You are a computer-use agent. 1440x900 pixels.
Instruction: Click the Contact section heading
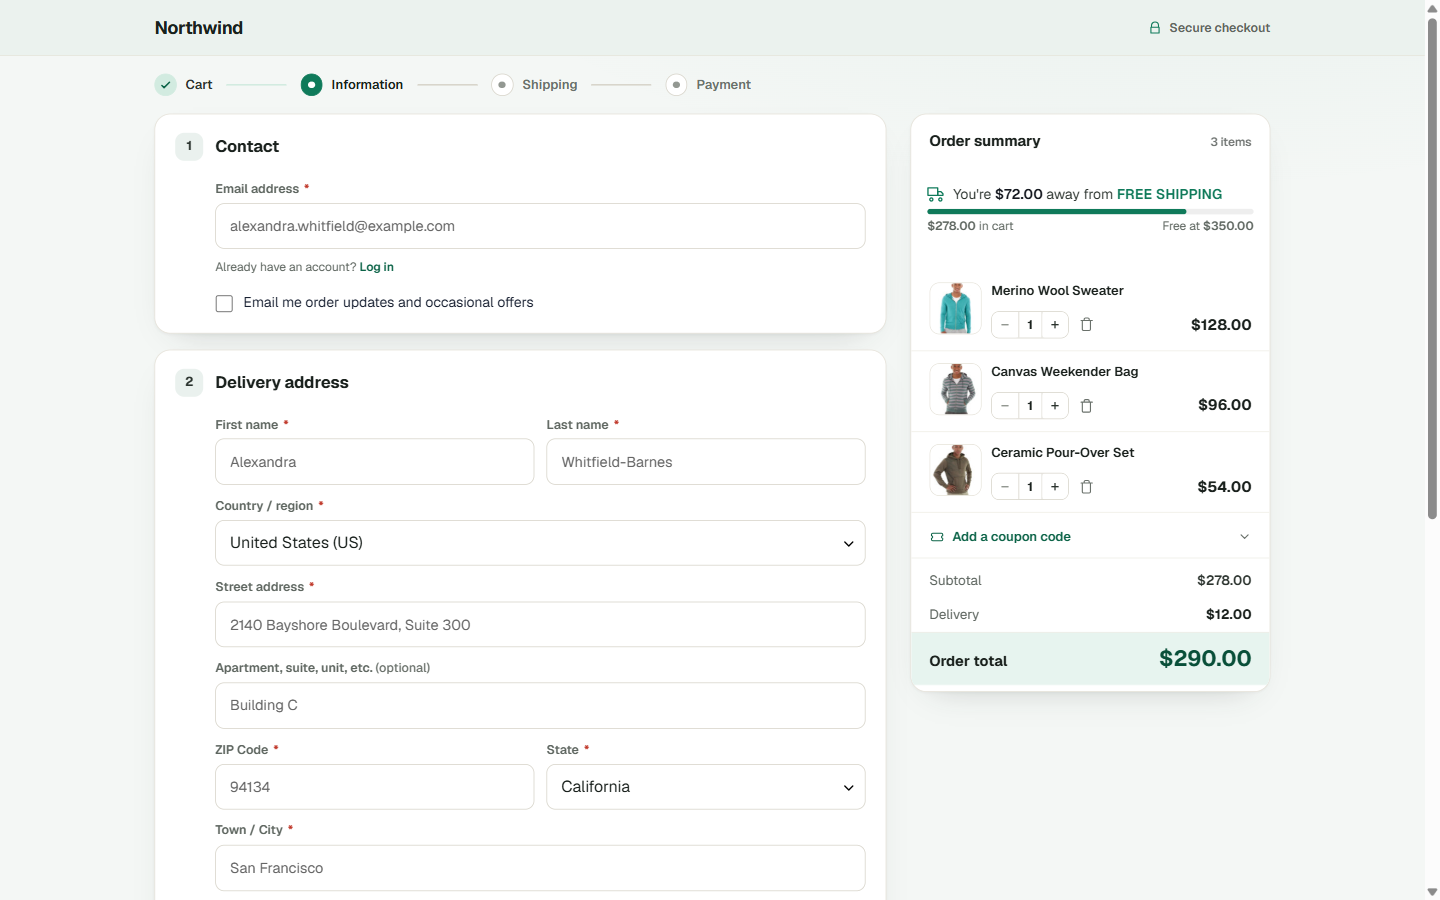247,147
